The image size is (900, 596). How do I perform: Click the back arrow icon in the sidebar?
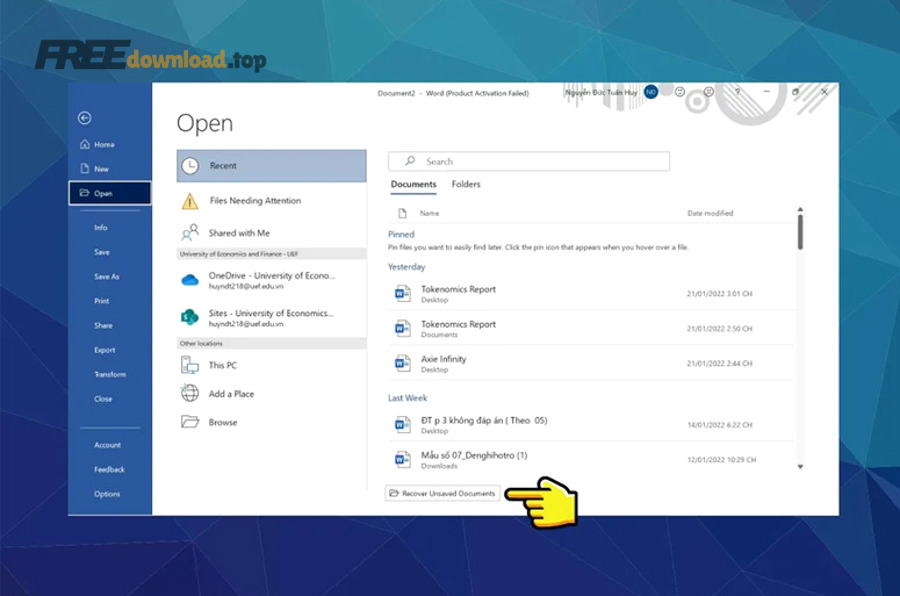click(x=84, y=118)
